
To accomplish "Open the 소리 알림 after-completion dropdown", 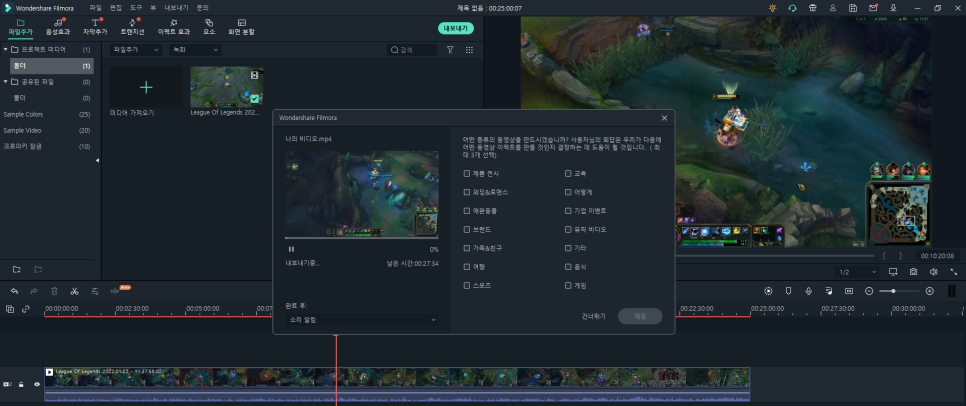I will tap(362, 320).
